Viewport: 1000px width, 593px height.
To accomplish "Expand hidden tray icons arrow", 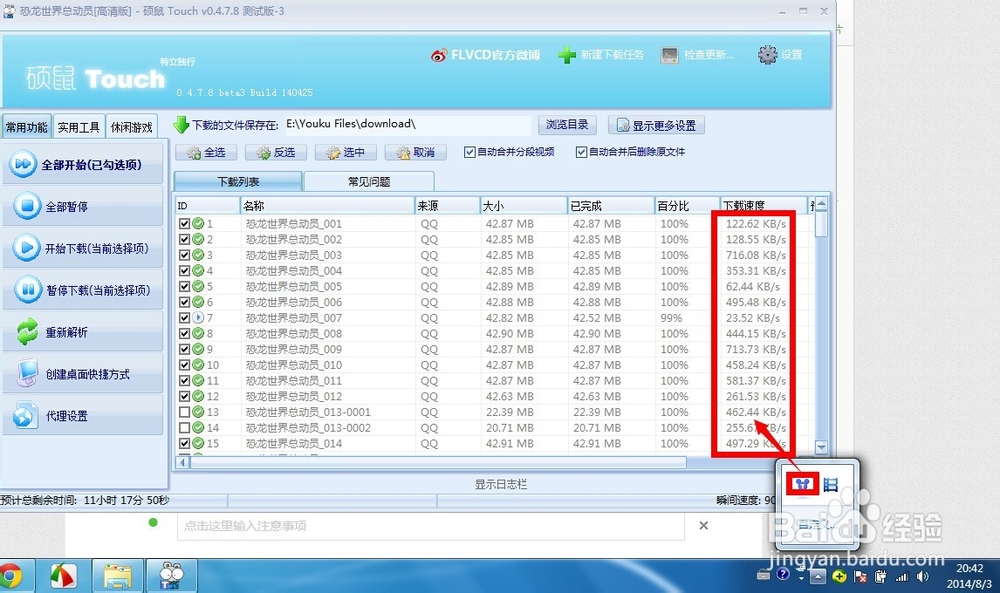I will [x=818, y=577].
